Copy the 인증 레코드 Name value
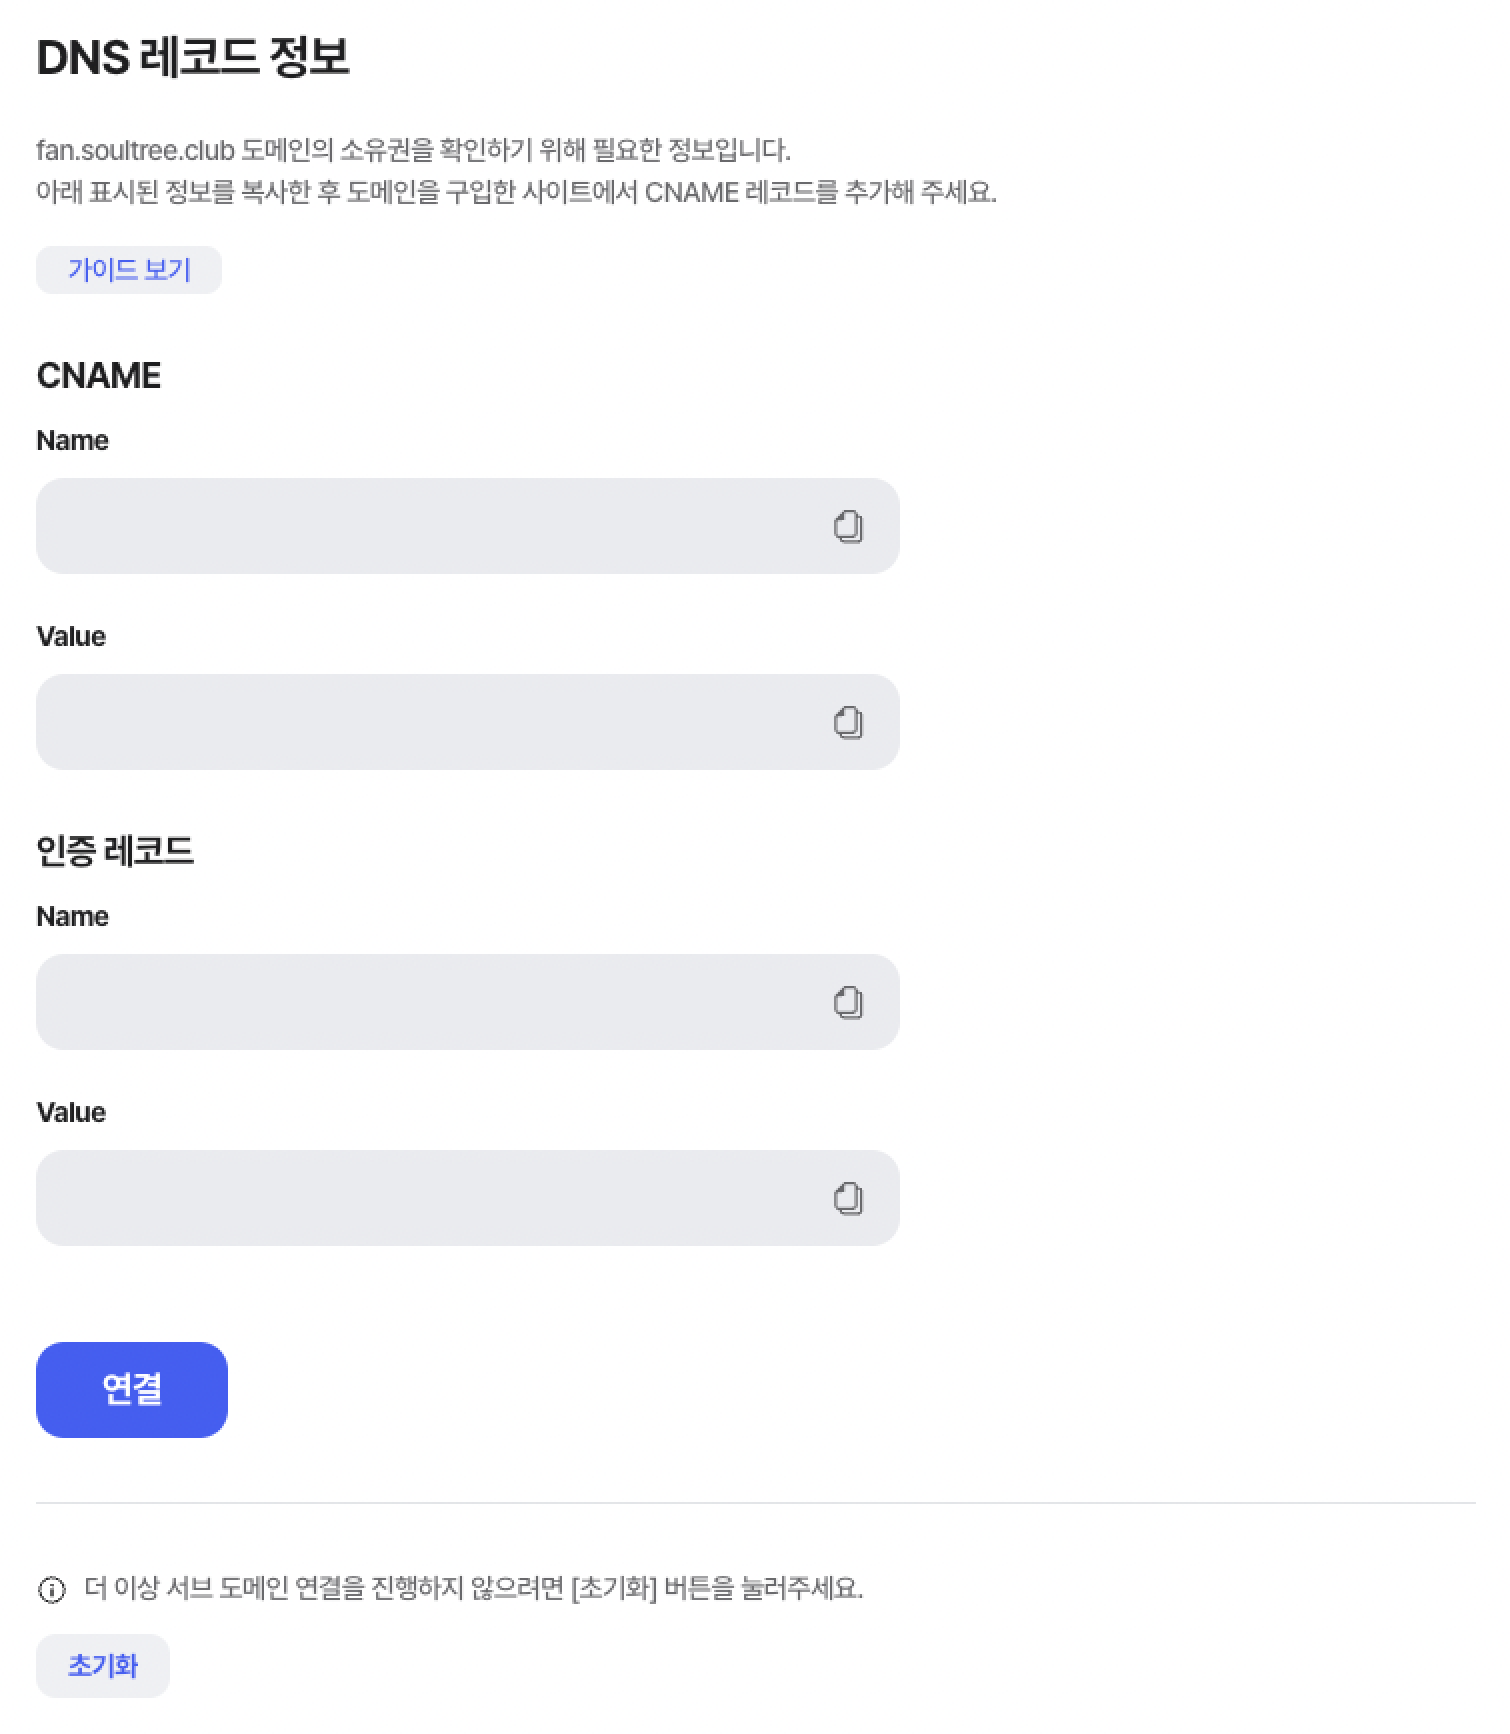Viewport: 1510px width, 1734px height. coord(848,1002)
